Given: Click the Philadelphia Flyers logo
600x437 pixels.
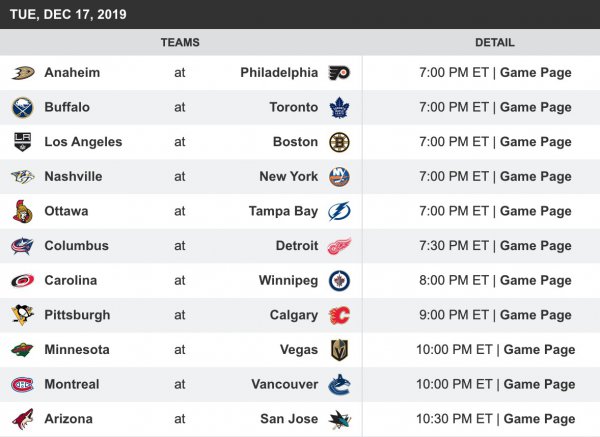Looking at the screenshot, I should 340,73.
